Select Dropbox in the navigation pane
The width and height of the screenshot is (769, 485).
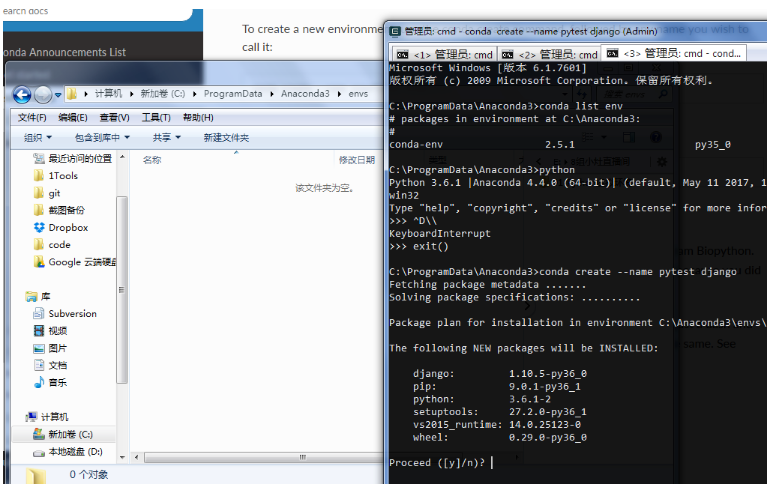coord(68,228)
